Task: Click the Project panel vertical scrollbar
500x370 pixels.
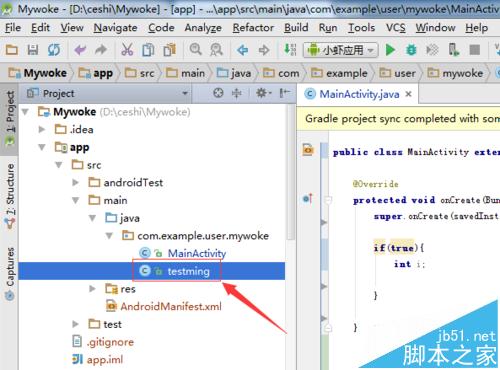Action: (x=291, y=172)
